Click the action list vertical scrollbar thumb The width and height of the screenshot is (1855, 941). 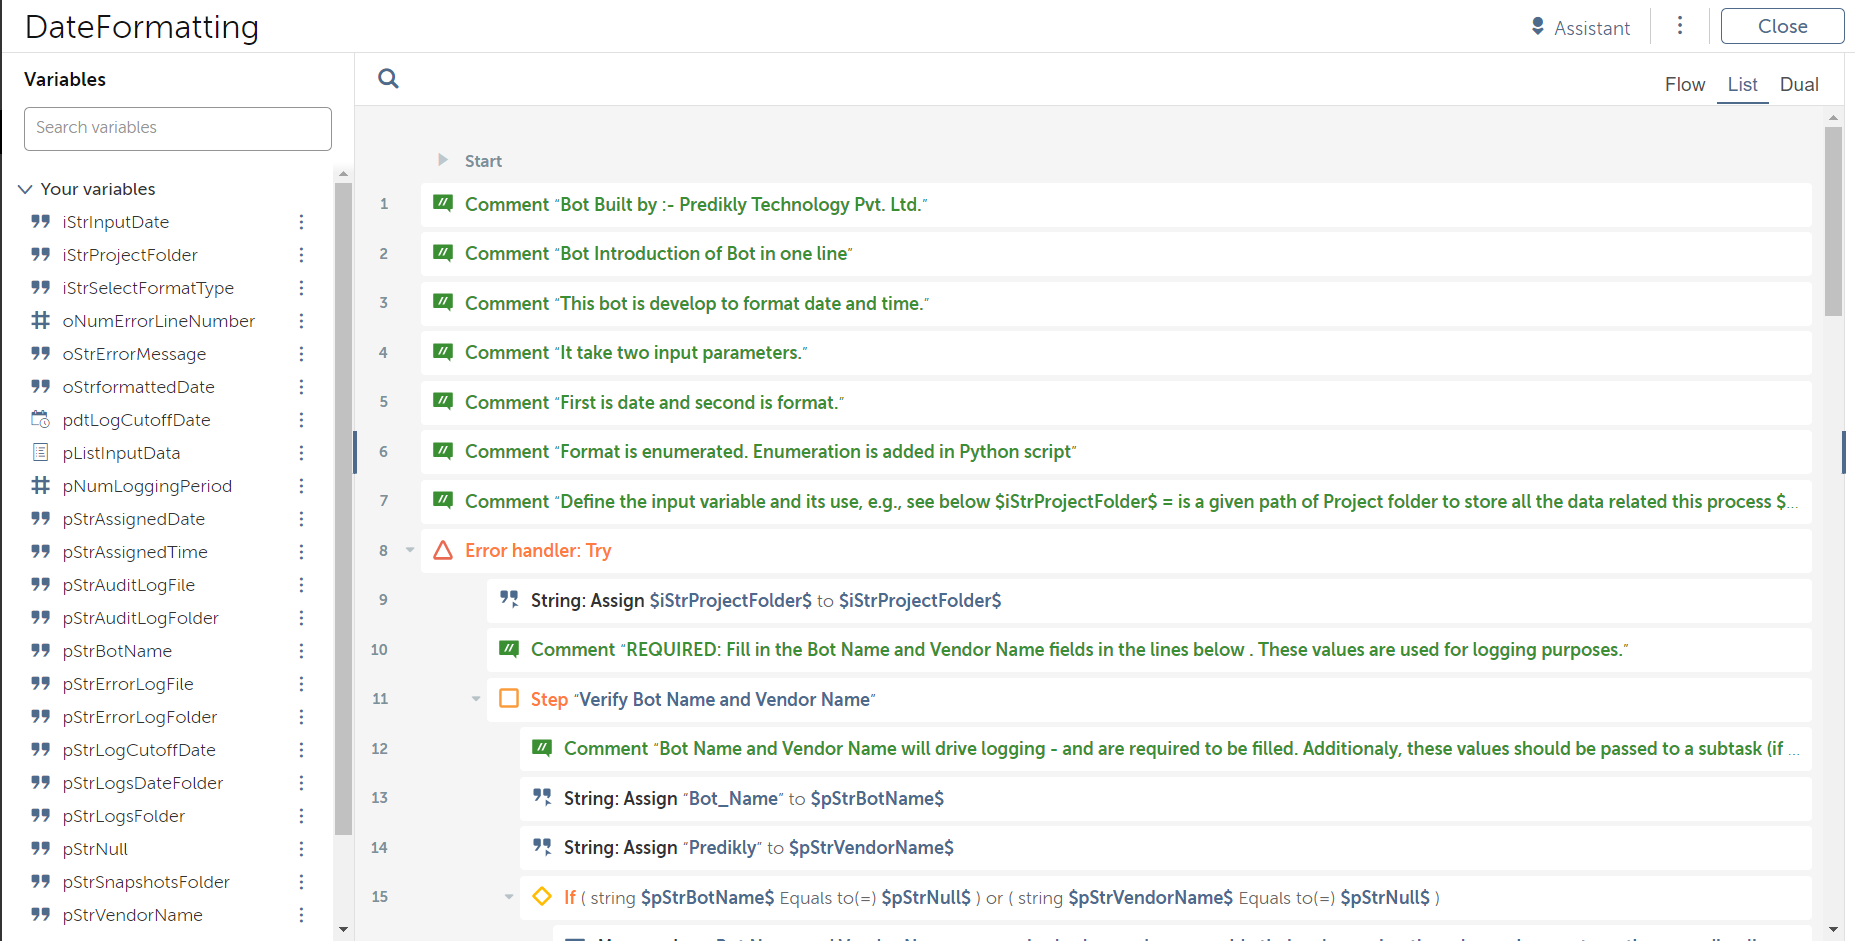click(1833, 220)
